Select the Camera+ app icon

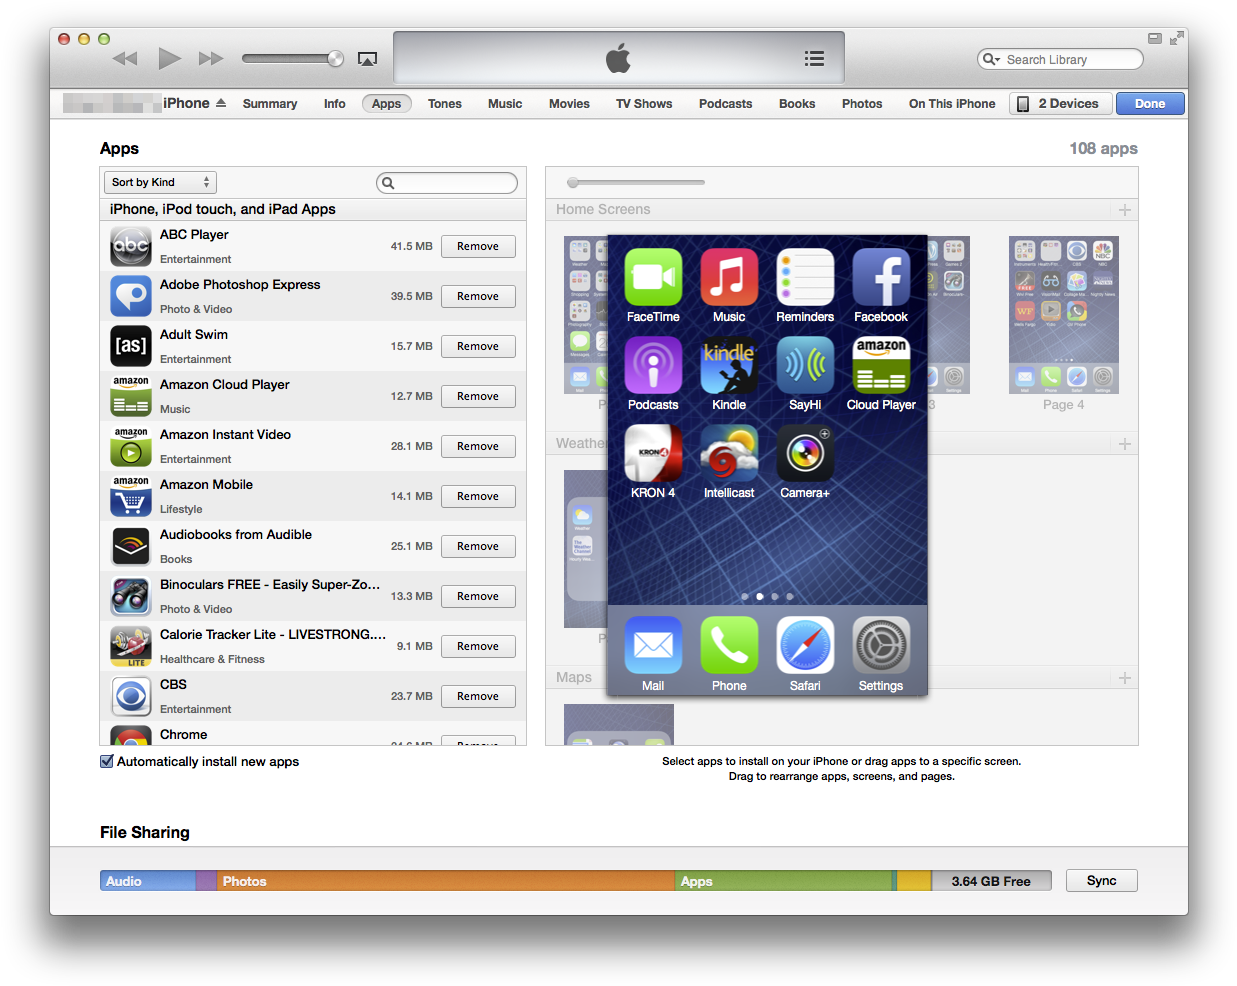point(805,453)
